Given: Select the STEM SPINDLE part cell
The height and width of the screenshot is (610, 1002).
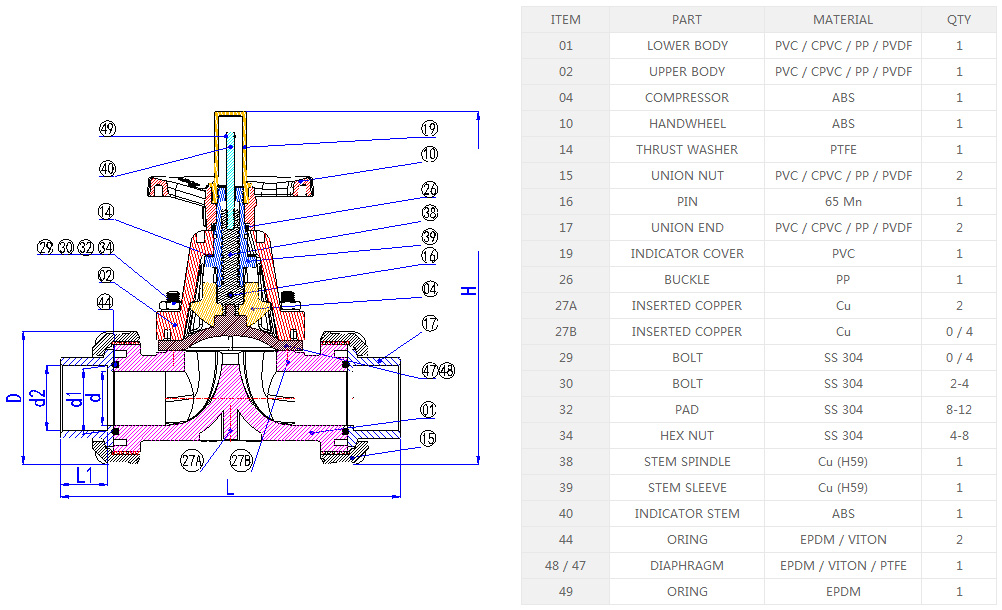Looking at the screenshot, I should click(687, 461).
